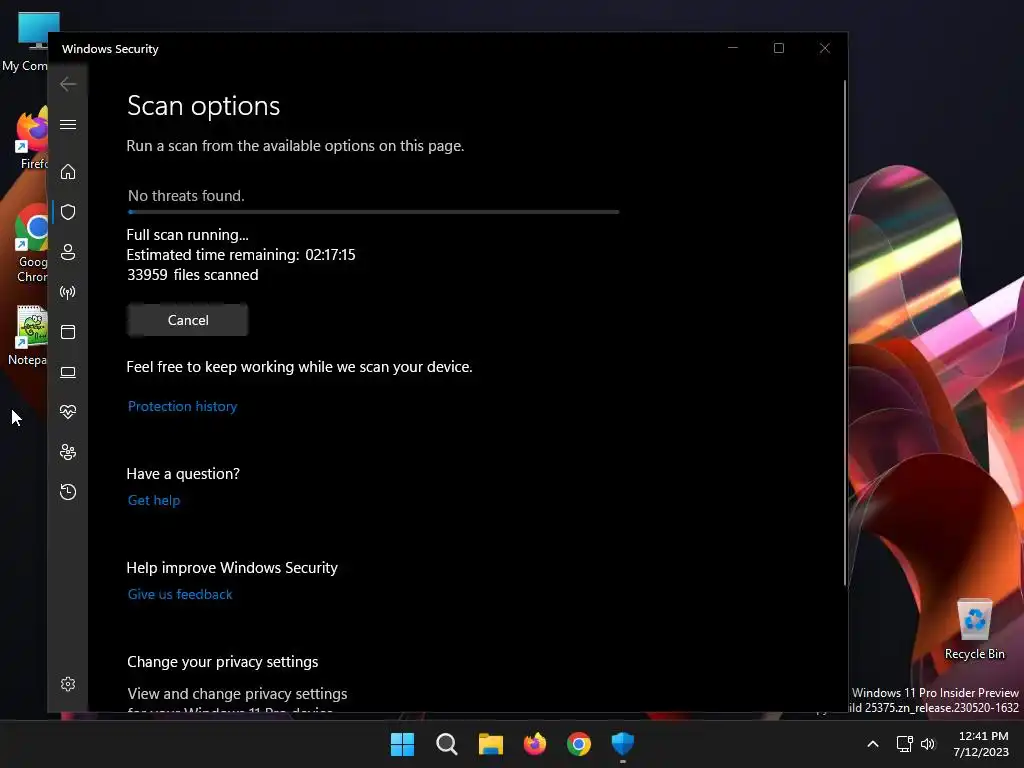Open the Protection history link

(x=182, y=406)
